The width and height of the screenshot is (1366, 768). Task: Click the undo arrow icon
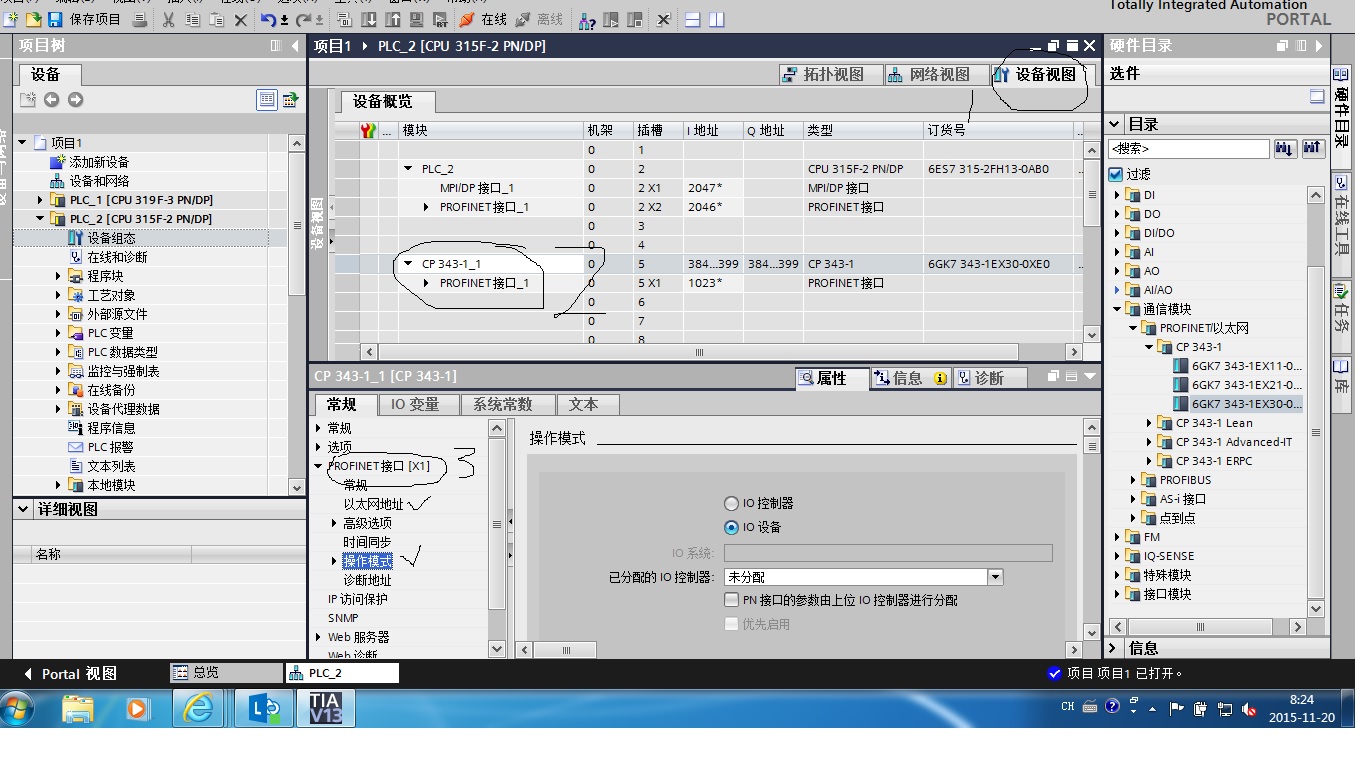[268, 19]
